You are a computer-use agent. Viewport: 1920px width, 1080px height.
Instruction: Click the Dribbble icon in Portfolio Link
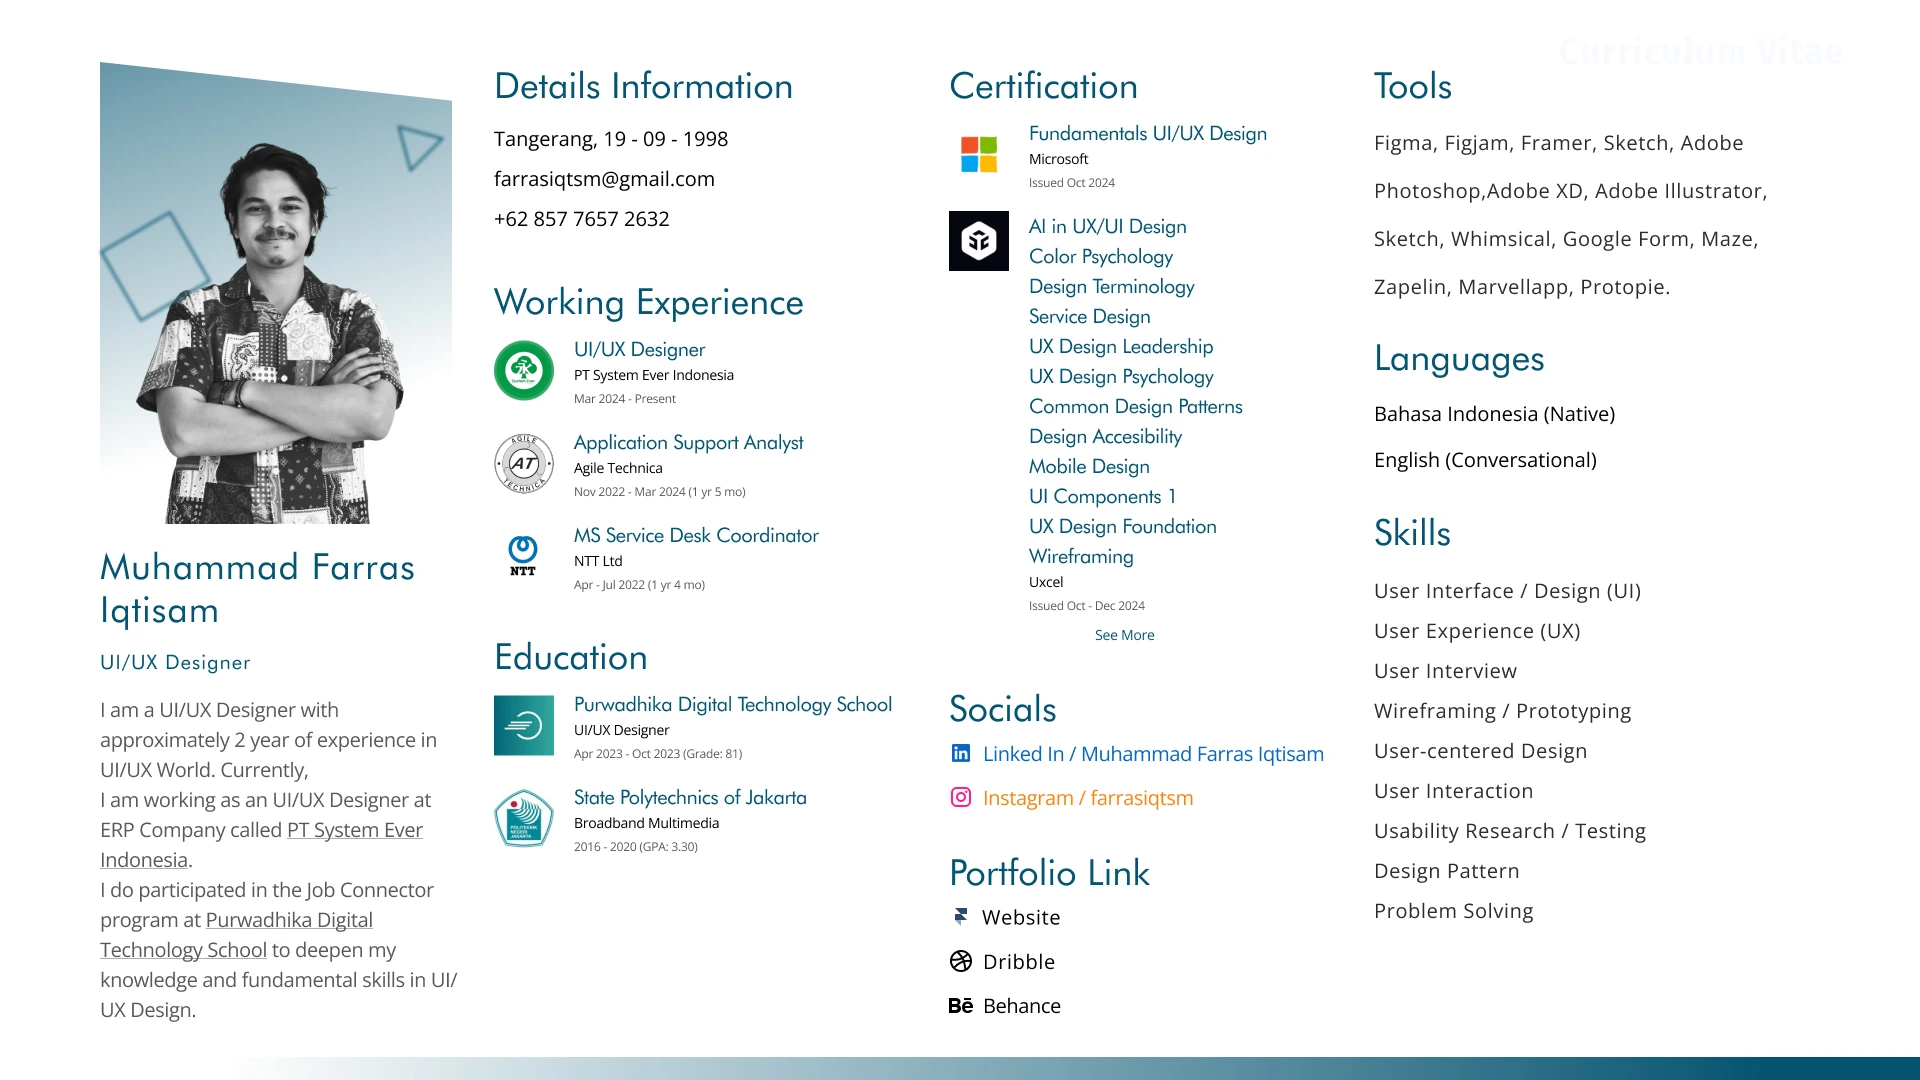pyautogui.click(x=960, y=961)
